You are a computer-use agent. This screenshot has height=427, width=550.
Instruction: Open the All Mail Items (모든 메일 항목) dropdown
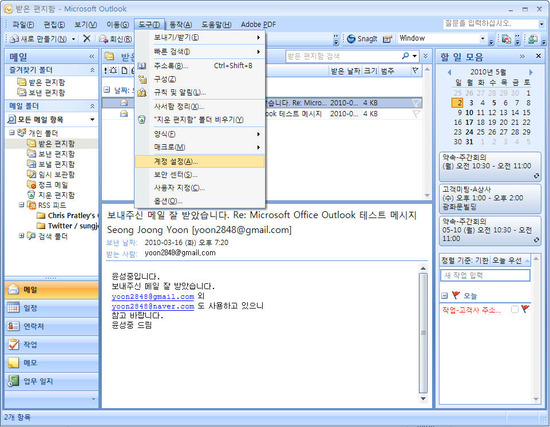(92, 120)
